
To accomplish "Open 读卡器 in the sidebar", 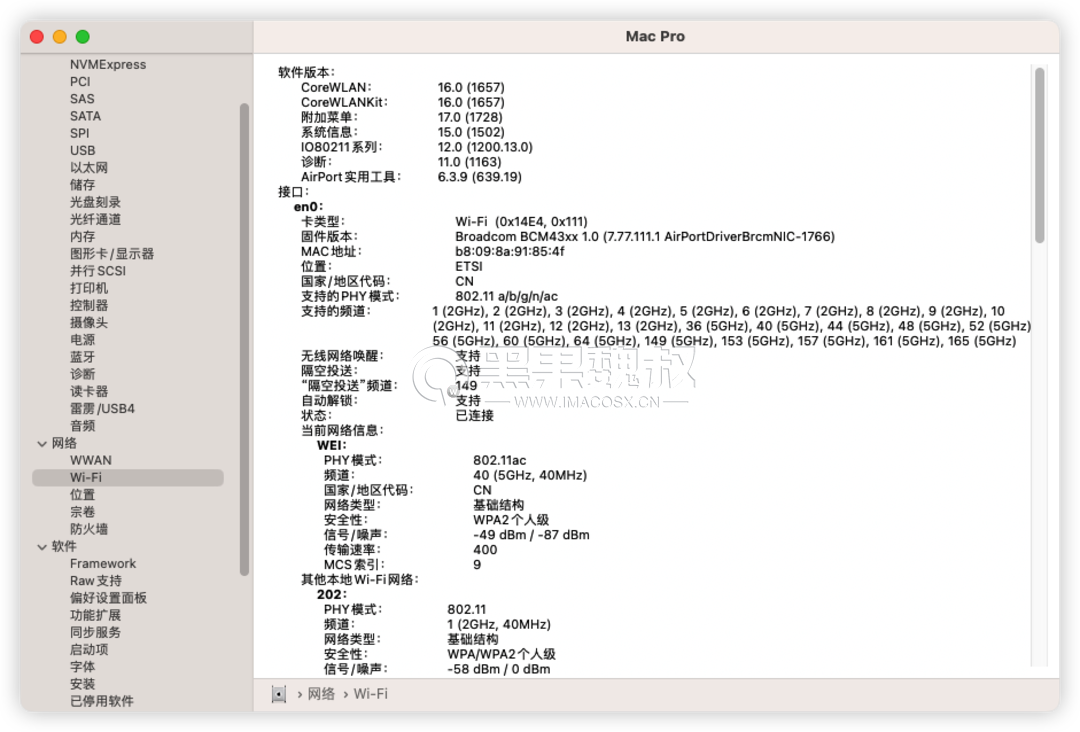I will click(x=89, y=392).
